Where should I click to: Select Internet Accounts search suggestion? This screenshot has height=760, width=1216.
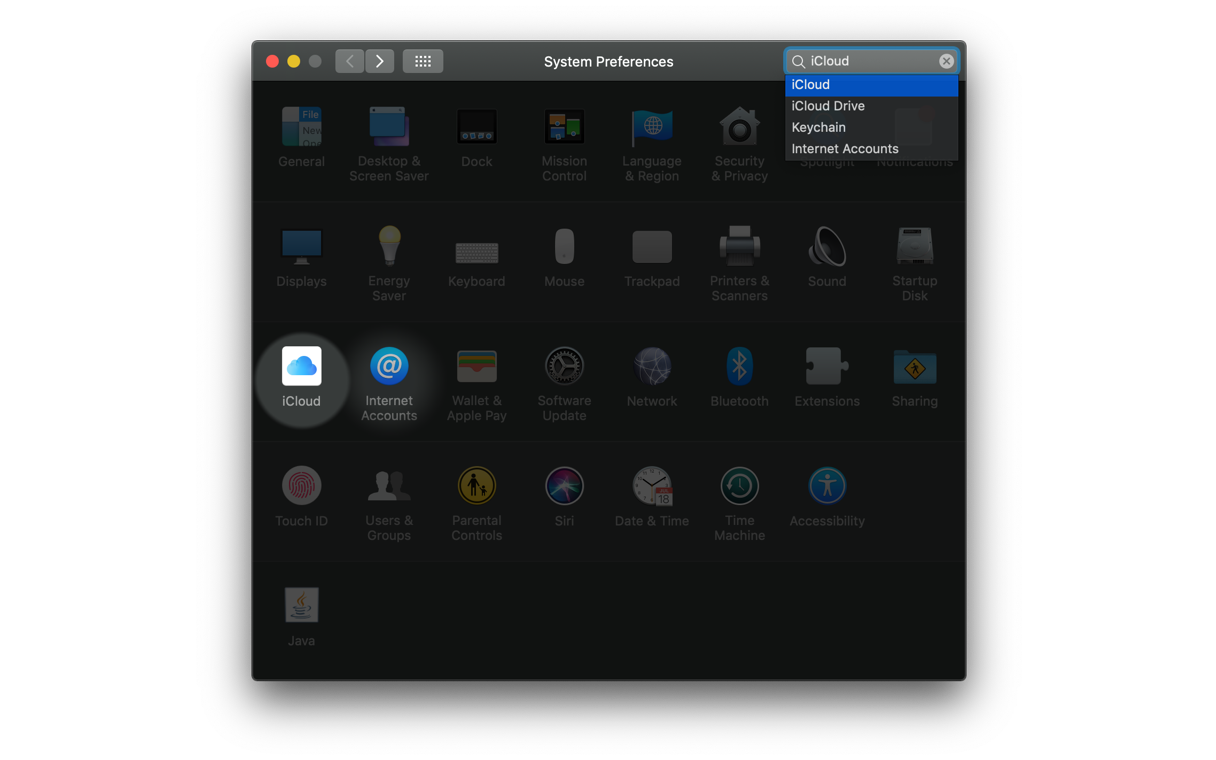(871, 149)
